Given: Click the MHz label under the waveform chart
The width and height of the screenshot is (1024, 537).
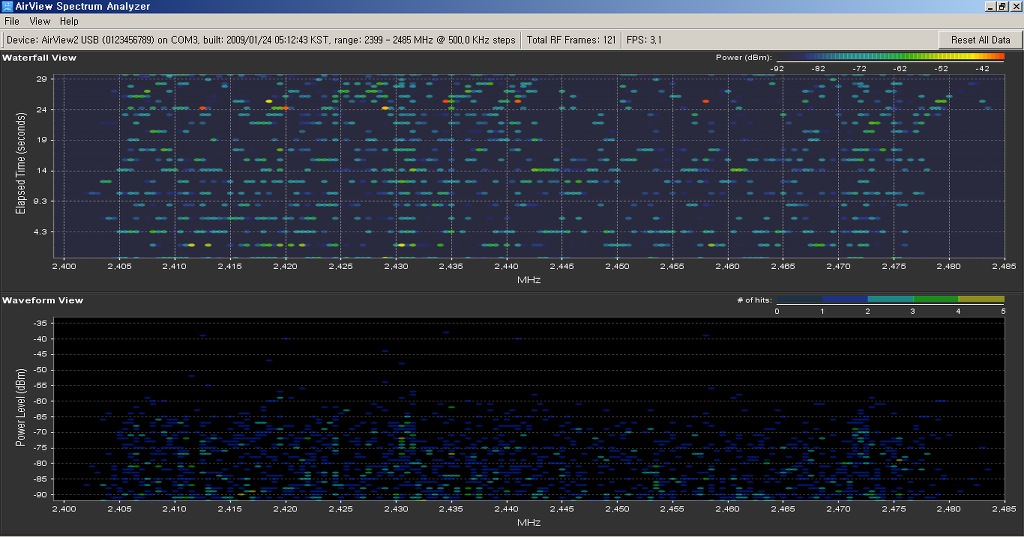Looking at the screenshot, I should [528, 523].
